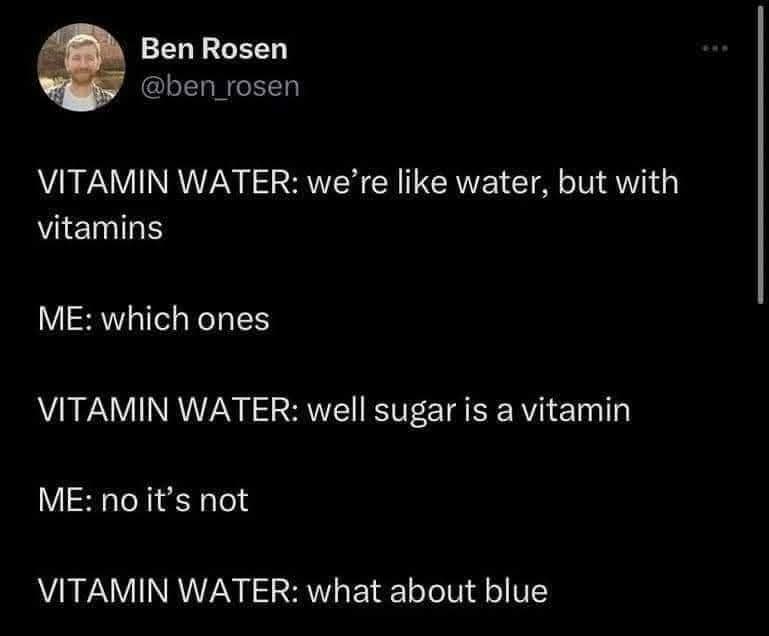Select the line "ME: no it's not"

142,499
